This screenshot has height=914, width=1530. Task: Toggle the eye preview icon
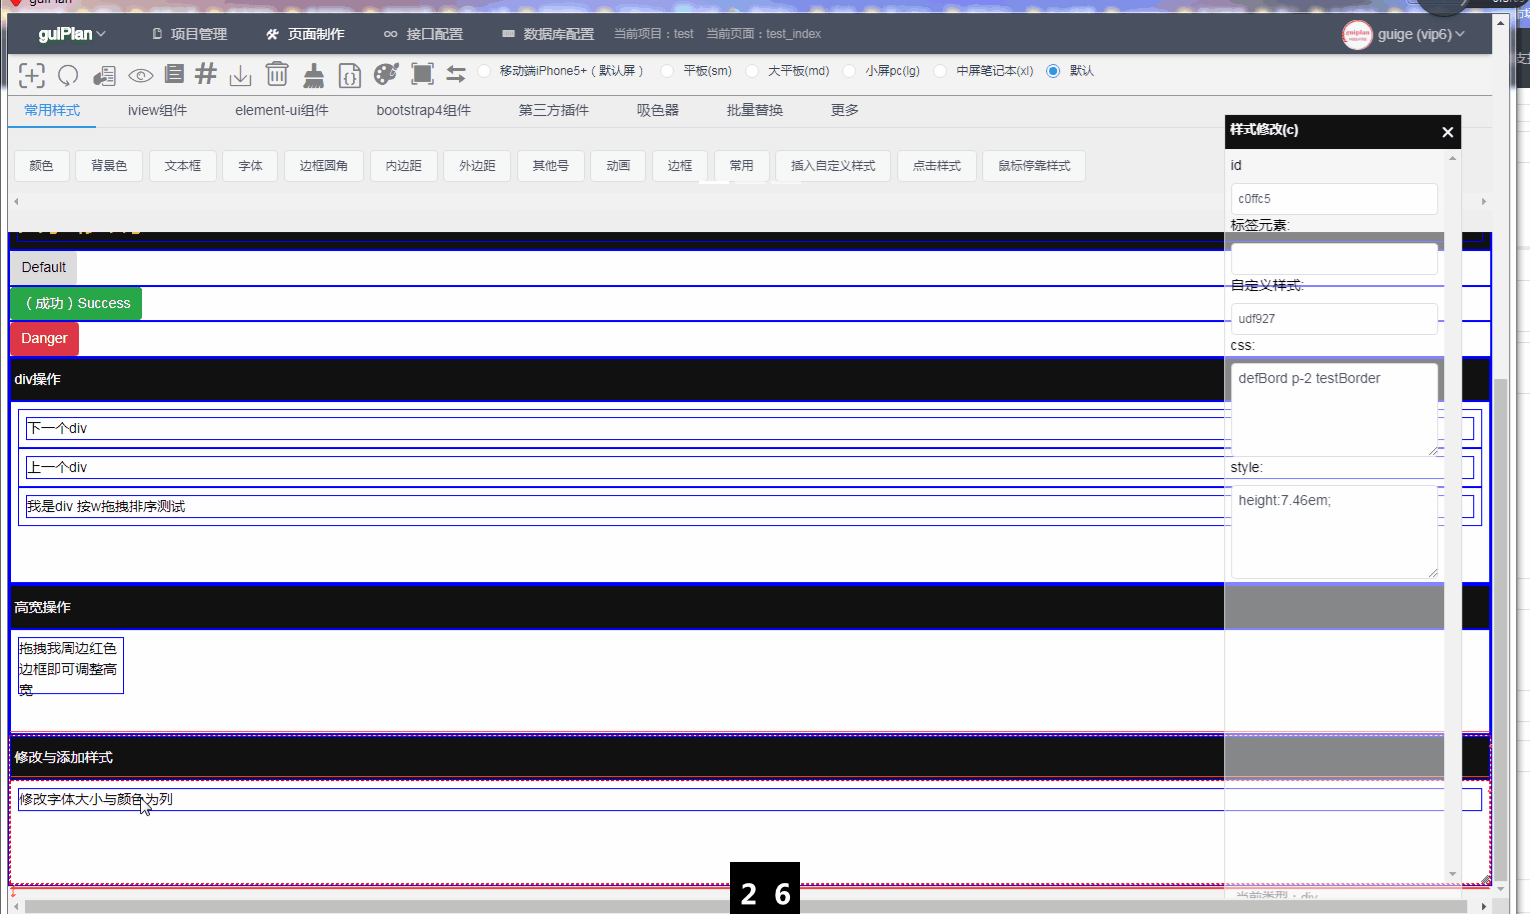(x=140, y=75)
